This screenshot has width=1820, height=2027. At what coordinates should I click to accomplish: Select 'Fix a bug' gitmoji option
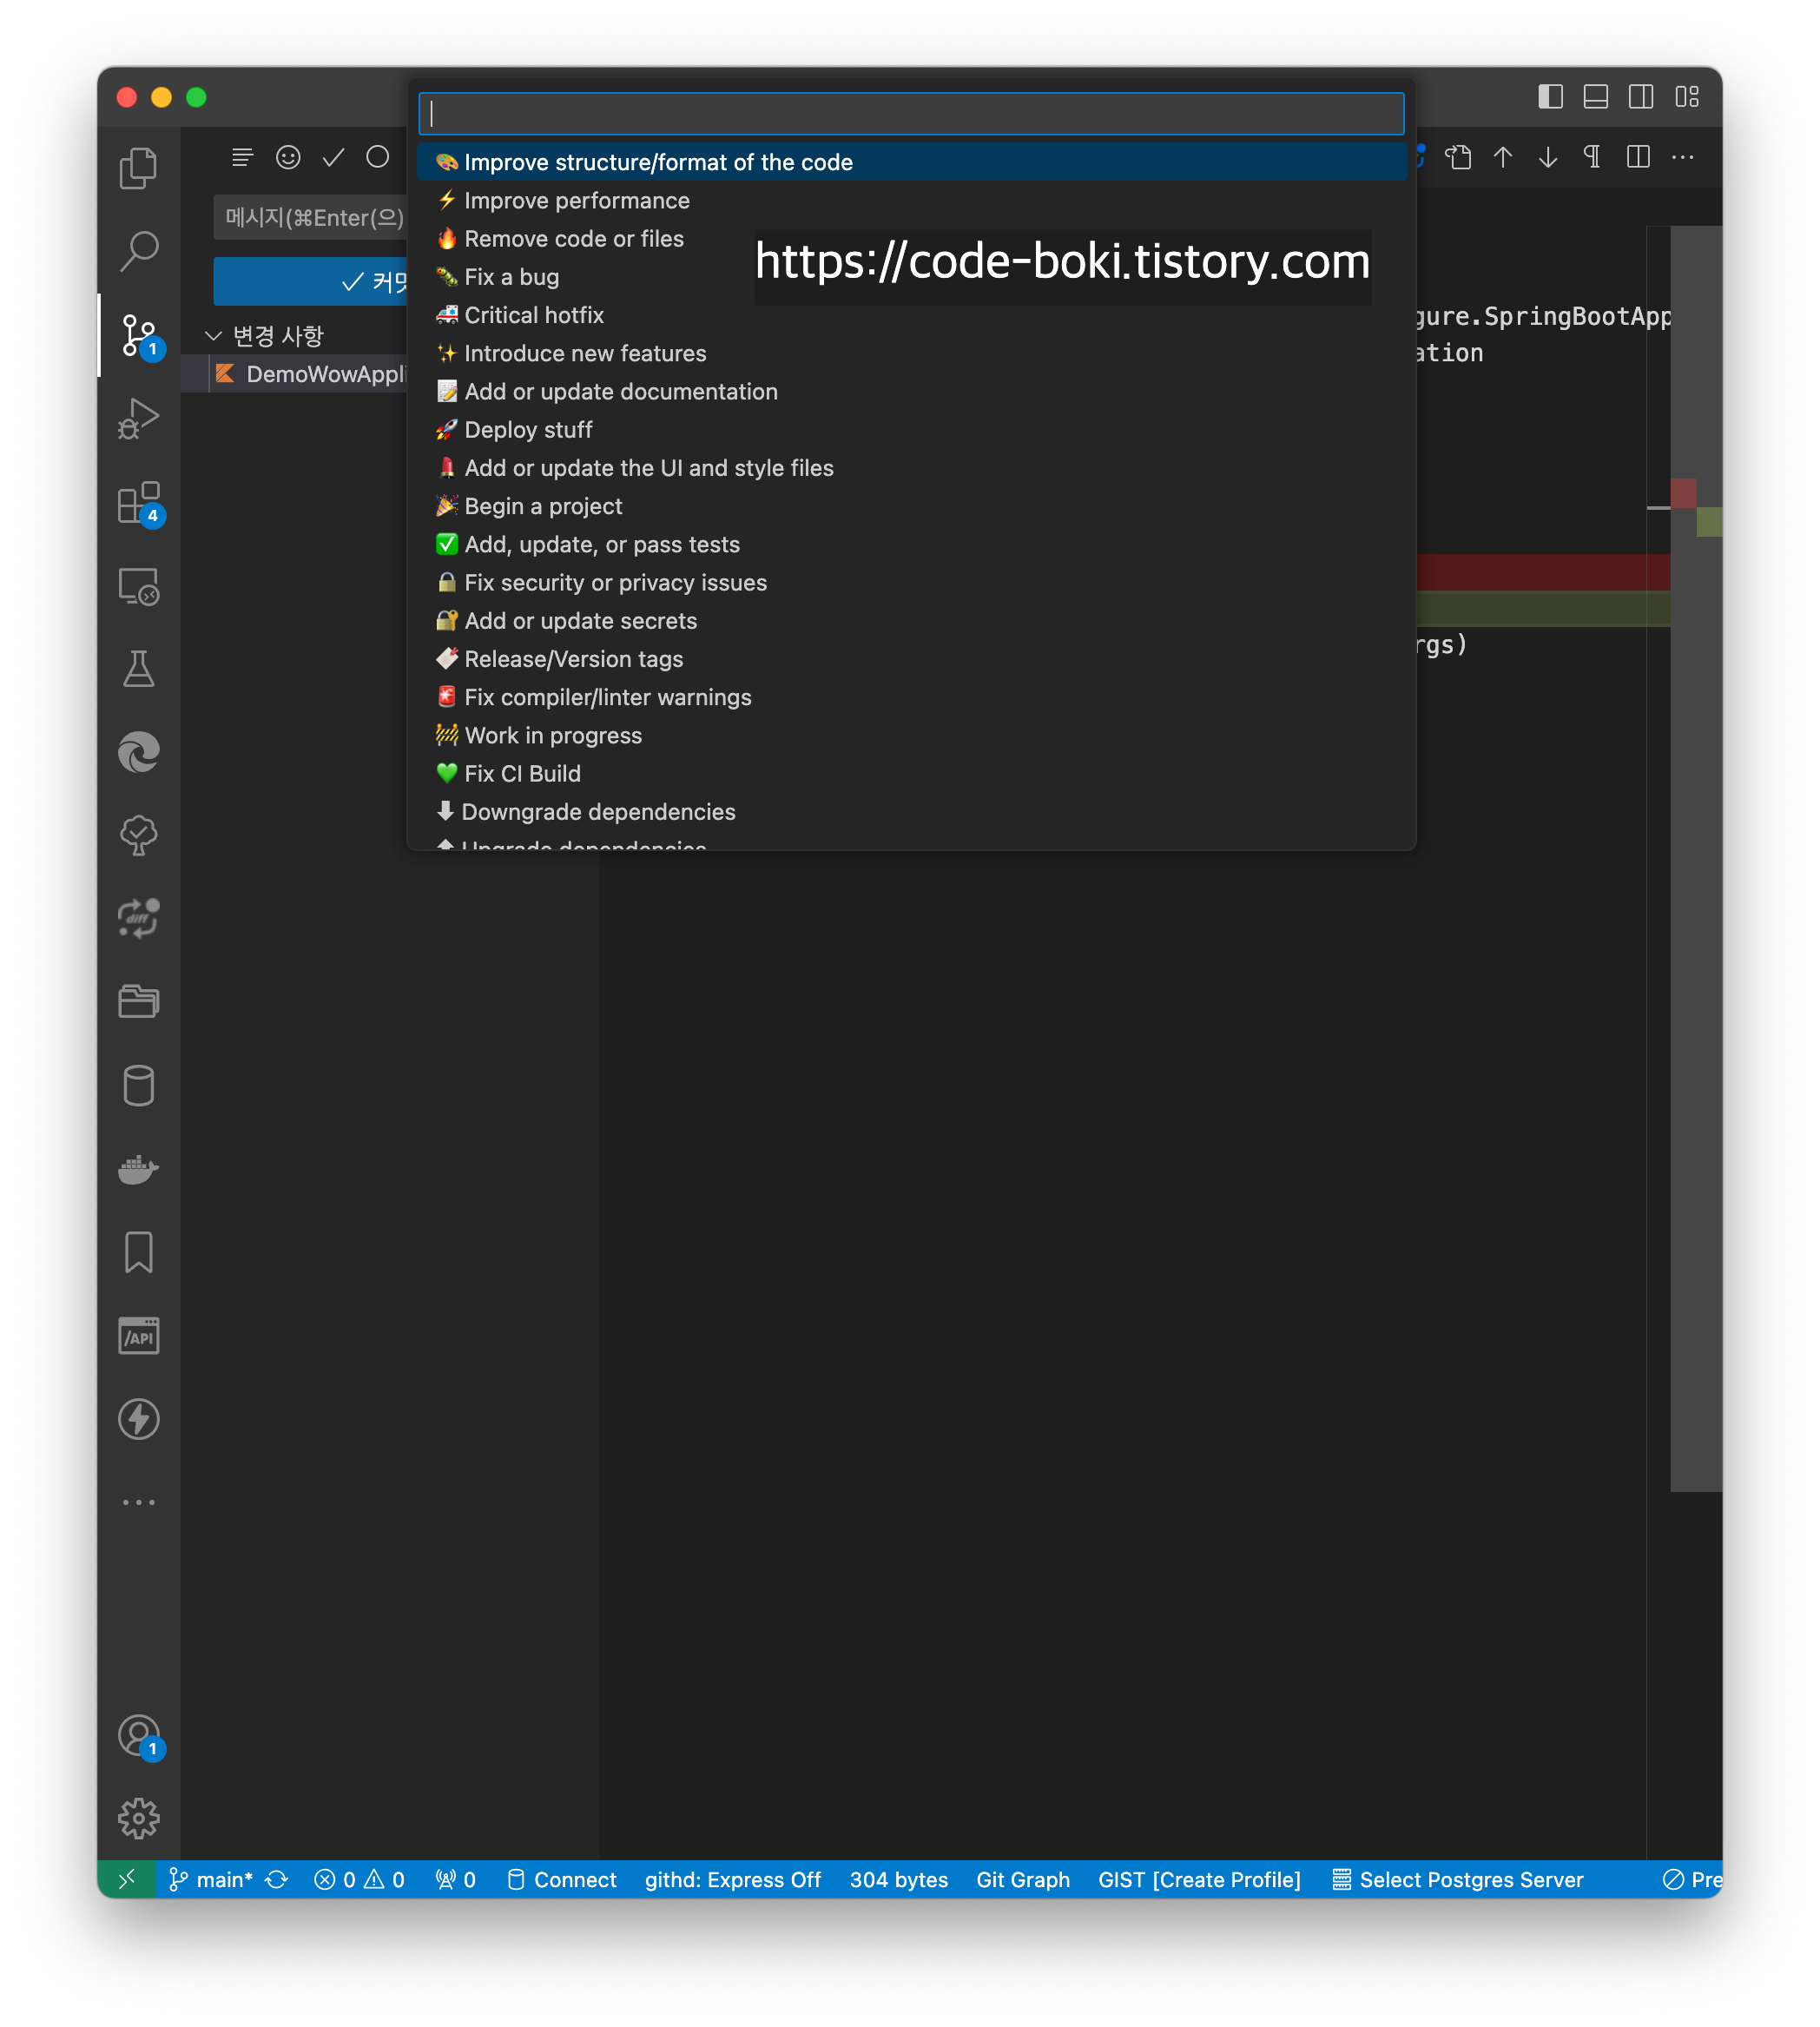coord(511,277)
